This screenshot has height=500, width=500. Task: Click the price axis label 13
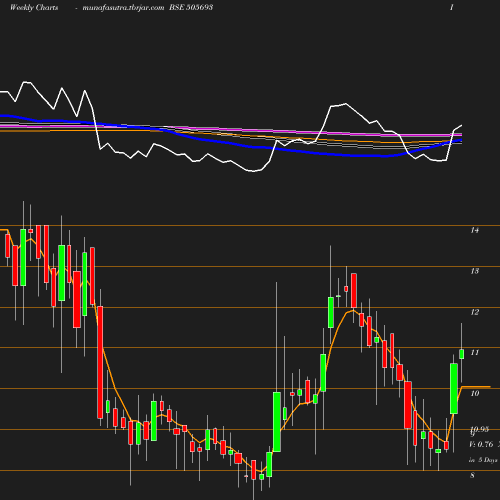(x=475, y=271)
